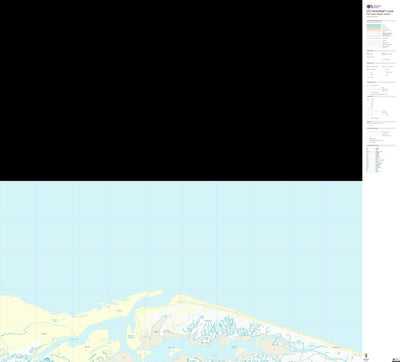Select the blue band in the legend colour key

(x=374, y=25)
